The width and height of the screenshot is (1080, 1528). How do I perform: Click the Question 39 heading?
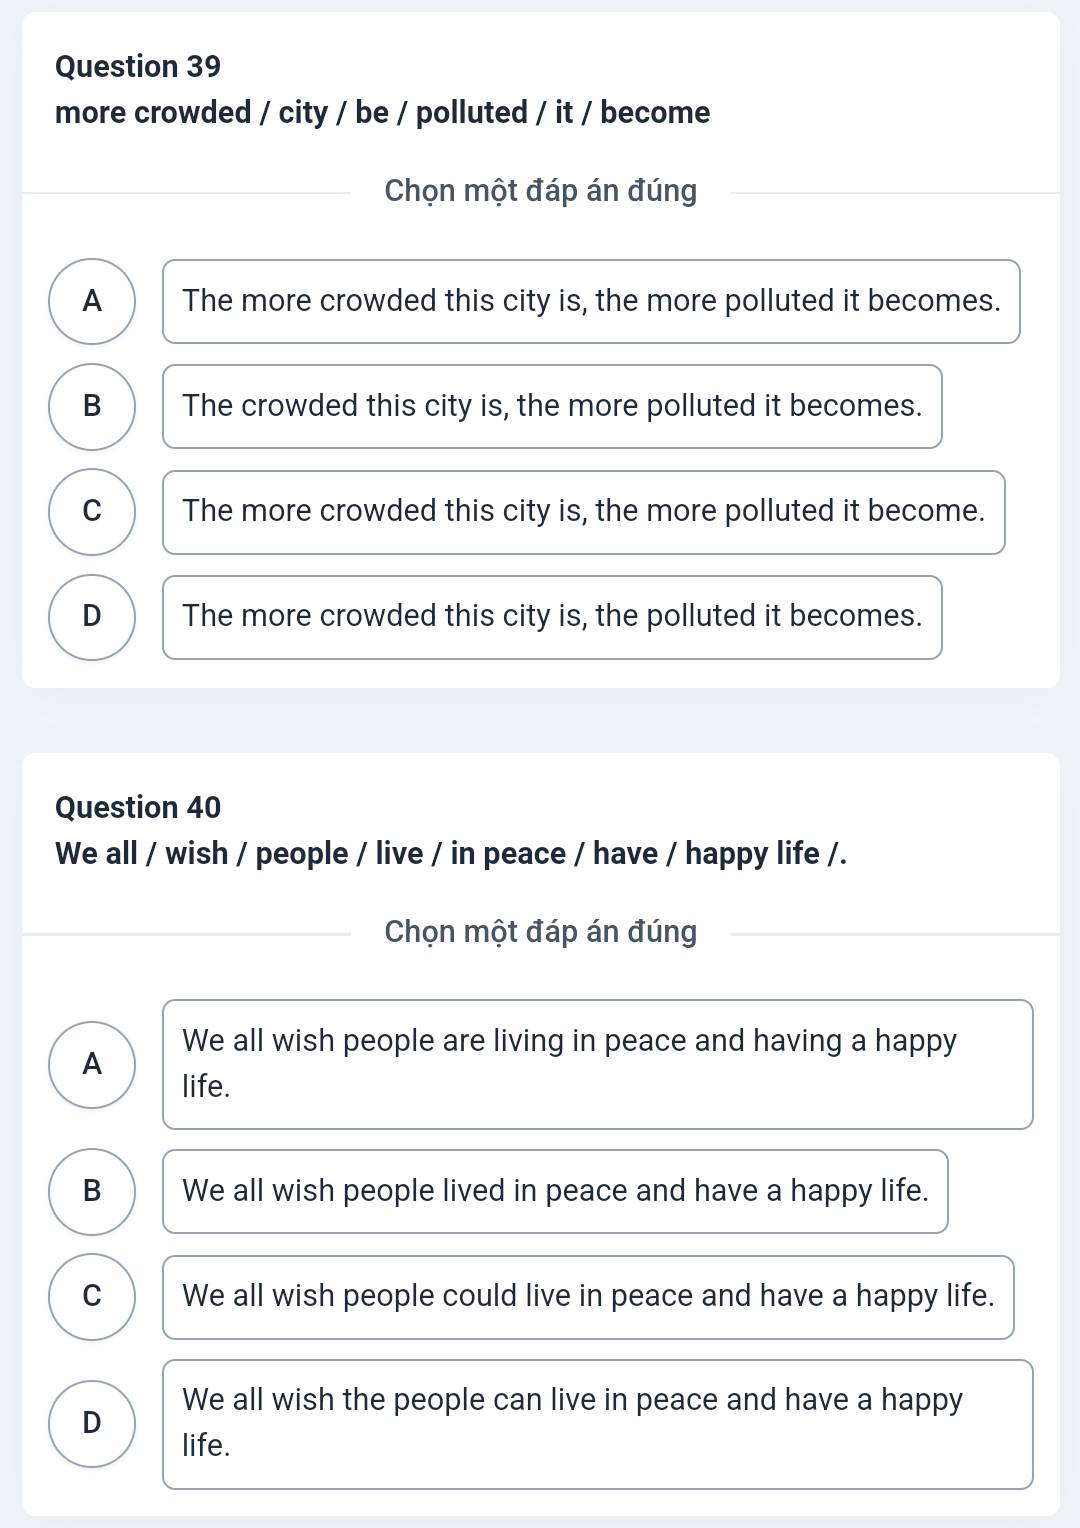(x=138, y=66)
